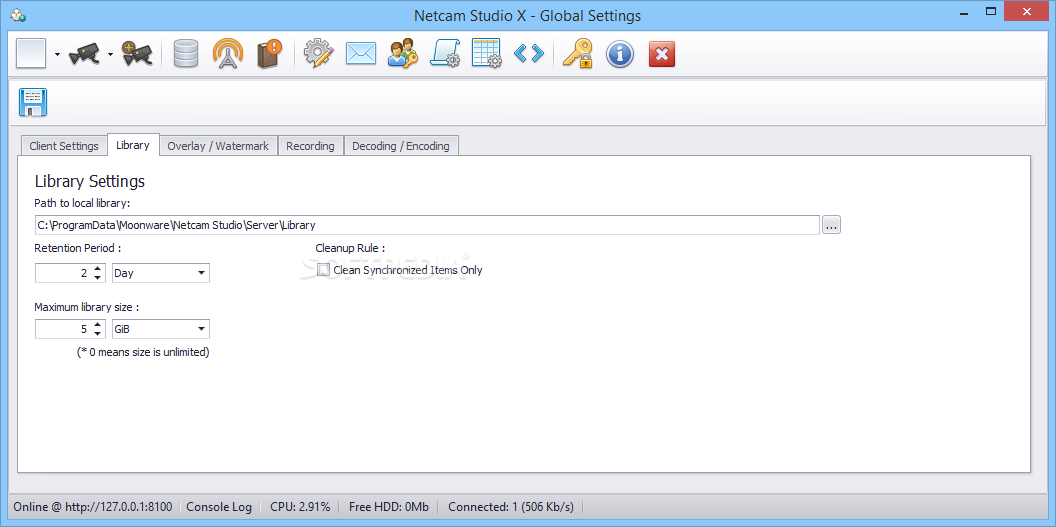Open the gear with pencil settings icon
The width and height of the screenshot is (1056, 527).
[x=319, y=54]
